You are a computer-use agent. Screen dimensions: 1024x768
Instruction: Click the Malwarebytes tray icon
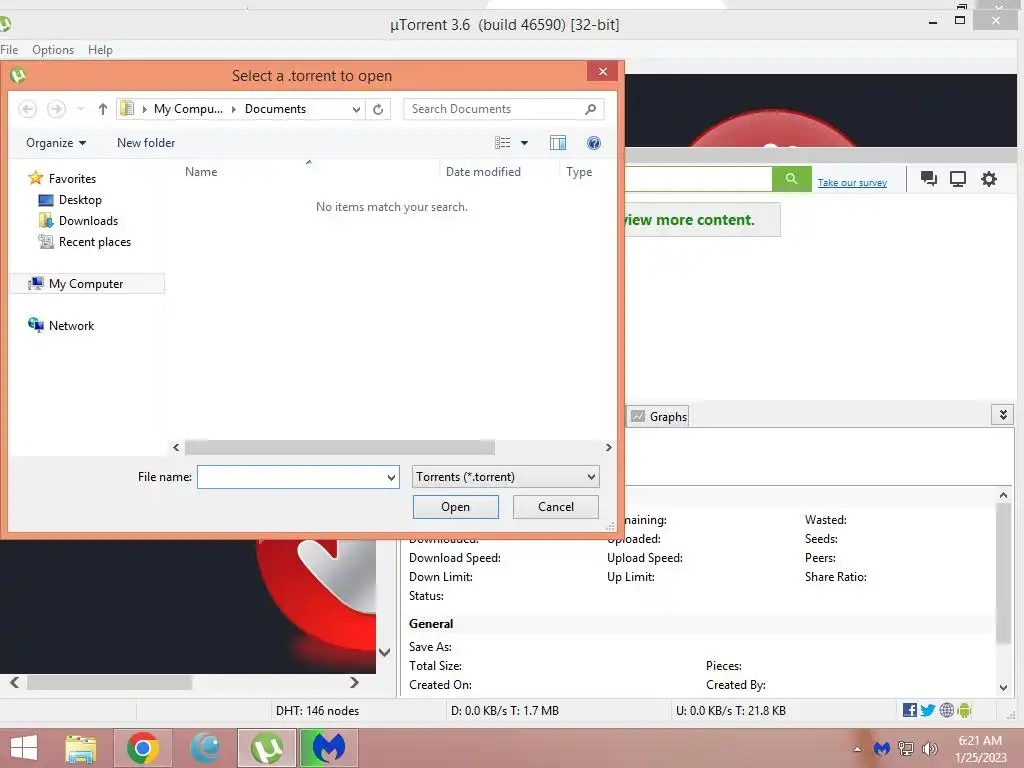[x=882, y=749]
